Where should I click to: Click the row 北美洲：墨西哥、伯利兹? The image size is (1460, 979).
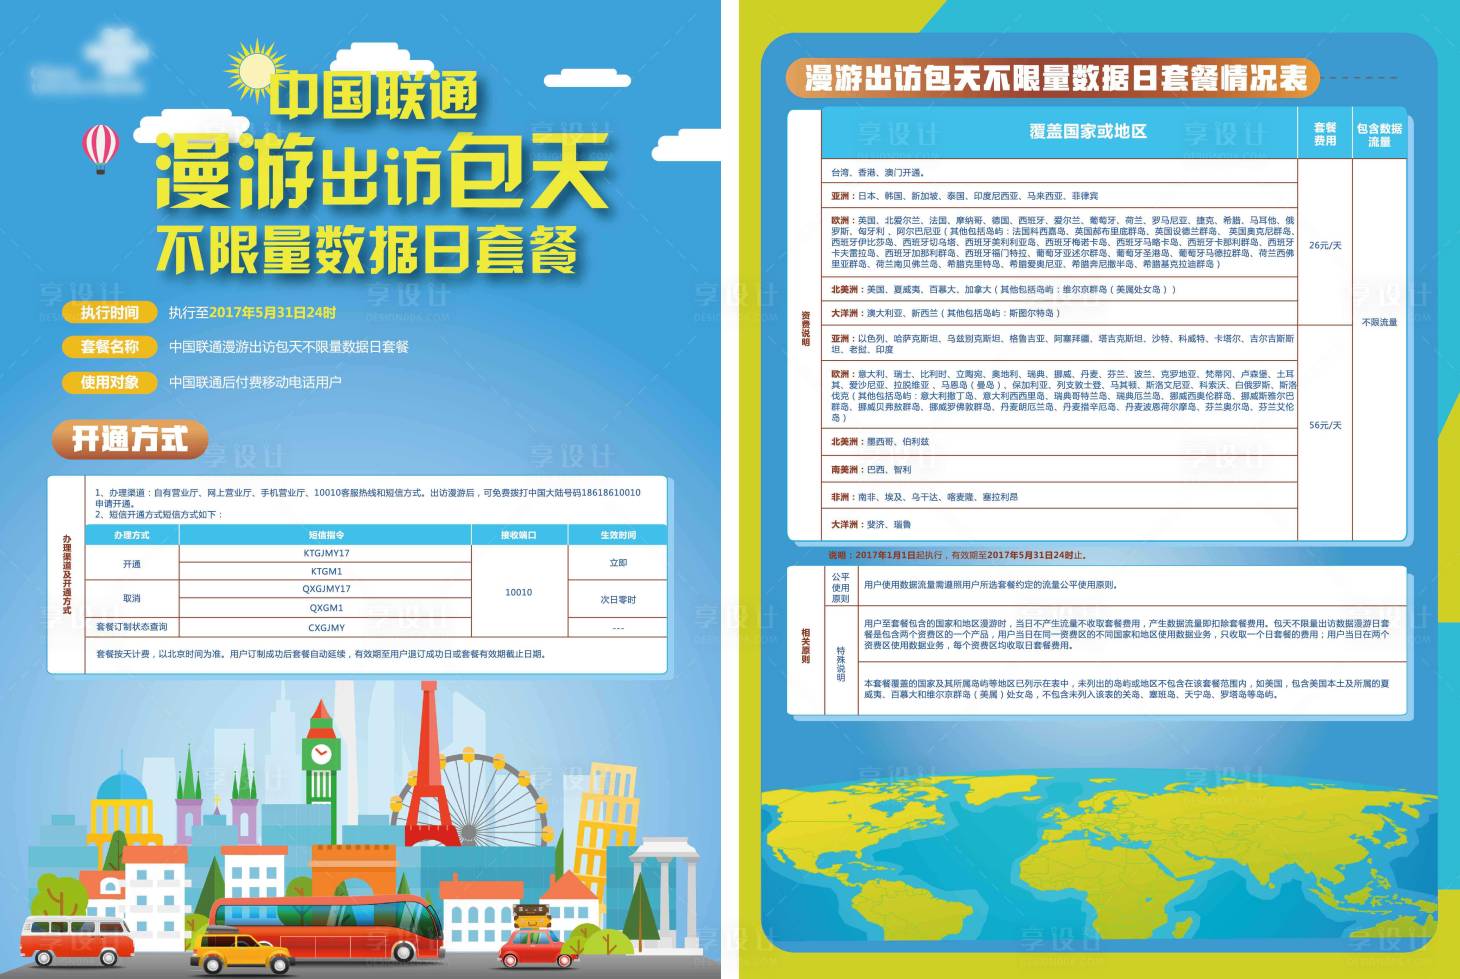point(1059,441)
